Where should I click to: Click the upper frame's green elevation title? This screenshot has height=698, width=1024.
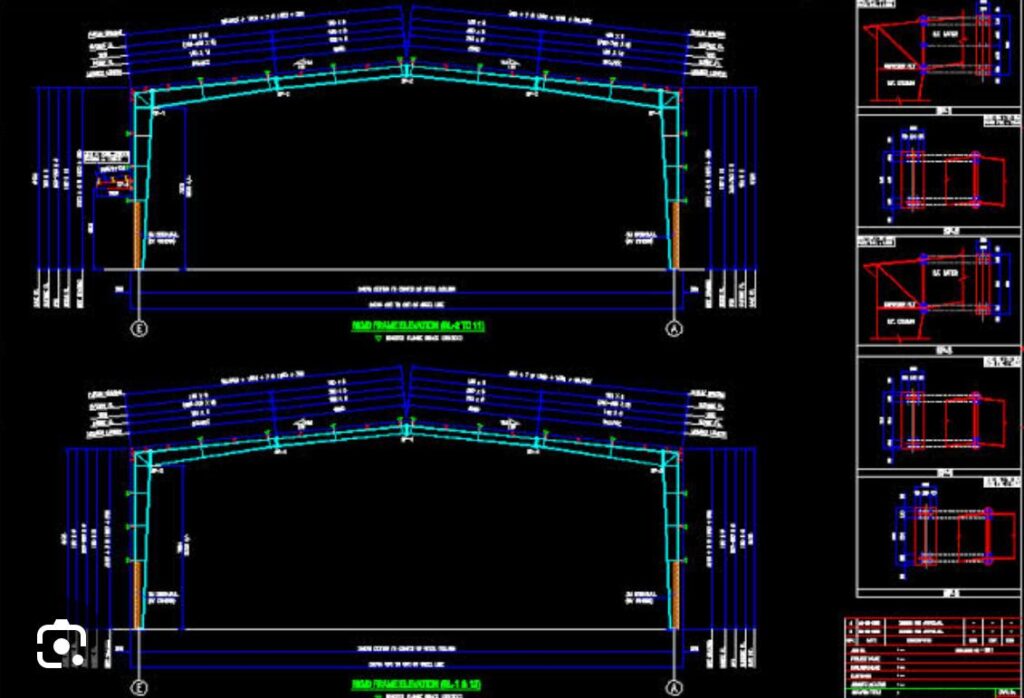[x=418, y=326]
